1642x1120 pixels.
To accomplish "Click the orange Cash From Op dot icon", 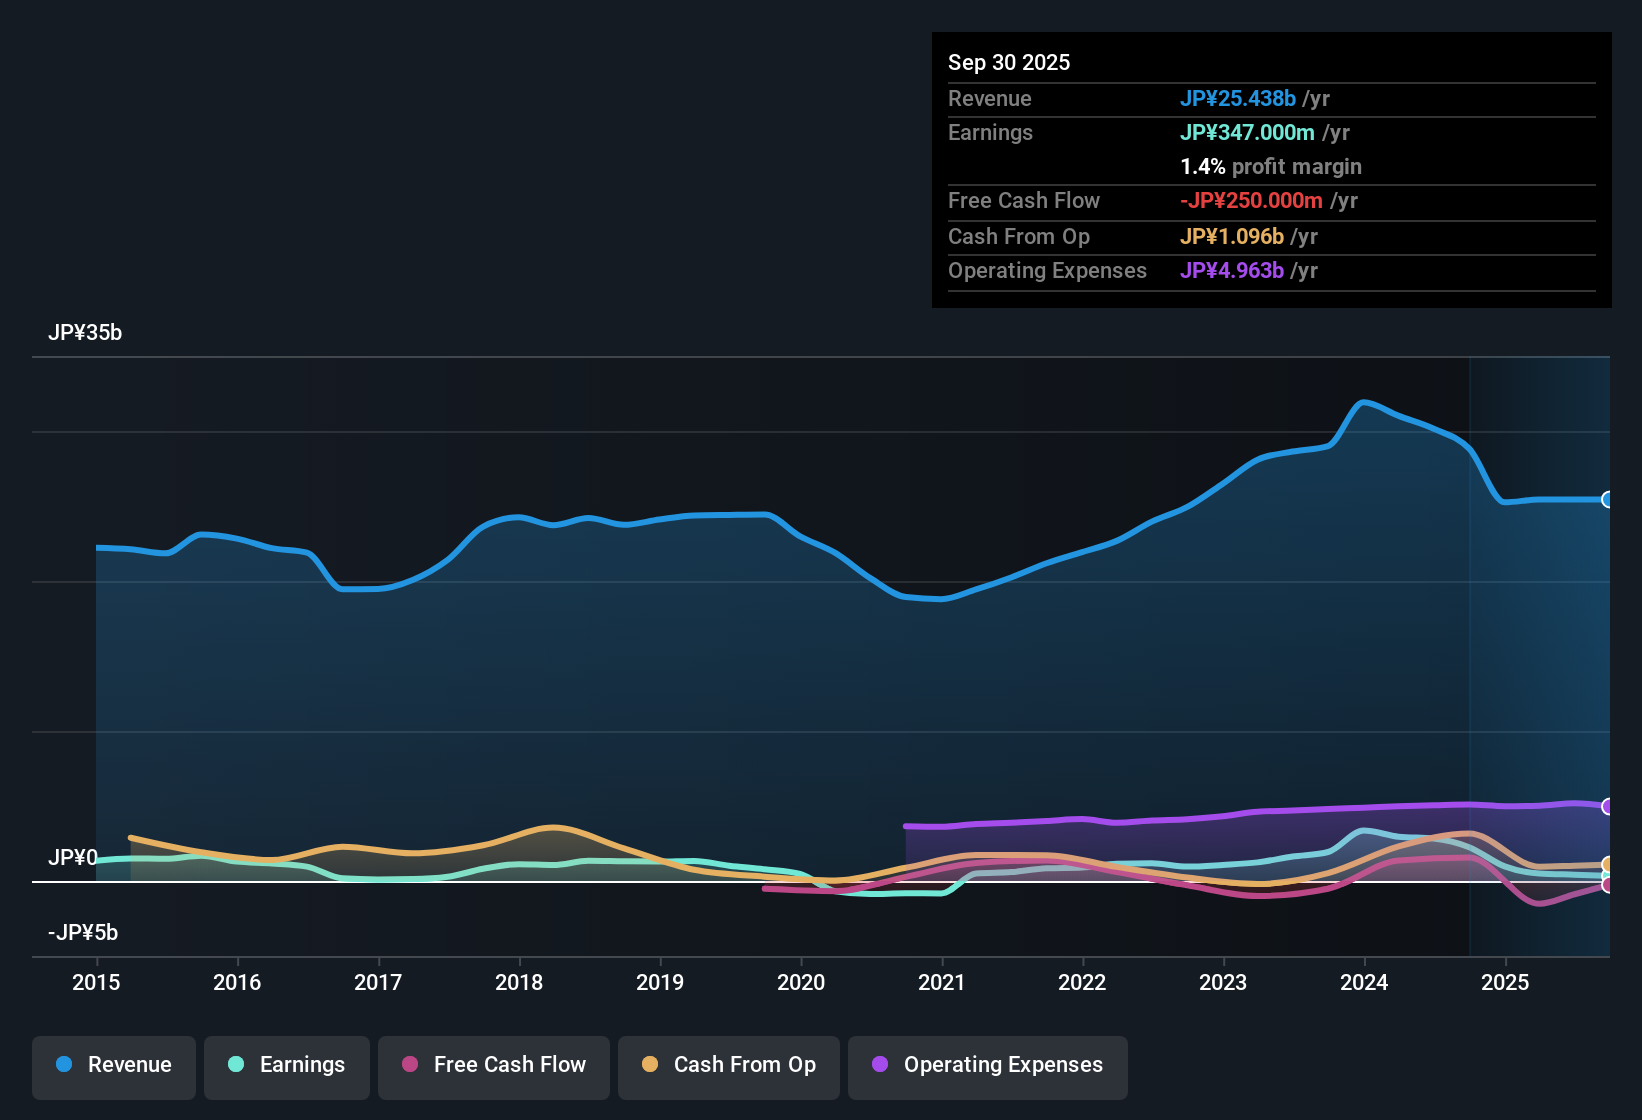I will click(x=649, y=1065).
